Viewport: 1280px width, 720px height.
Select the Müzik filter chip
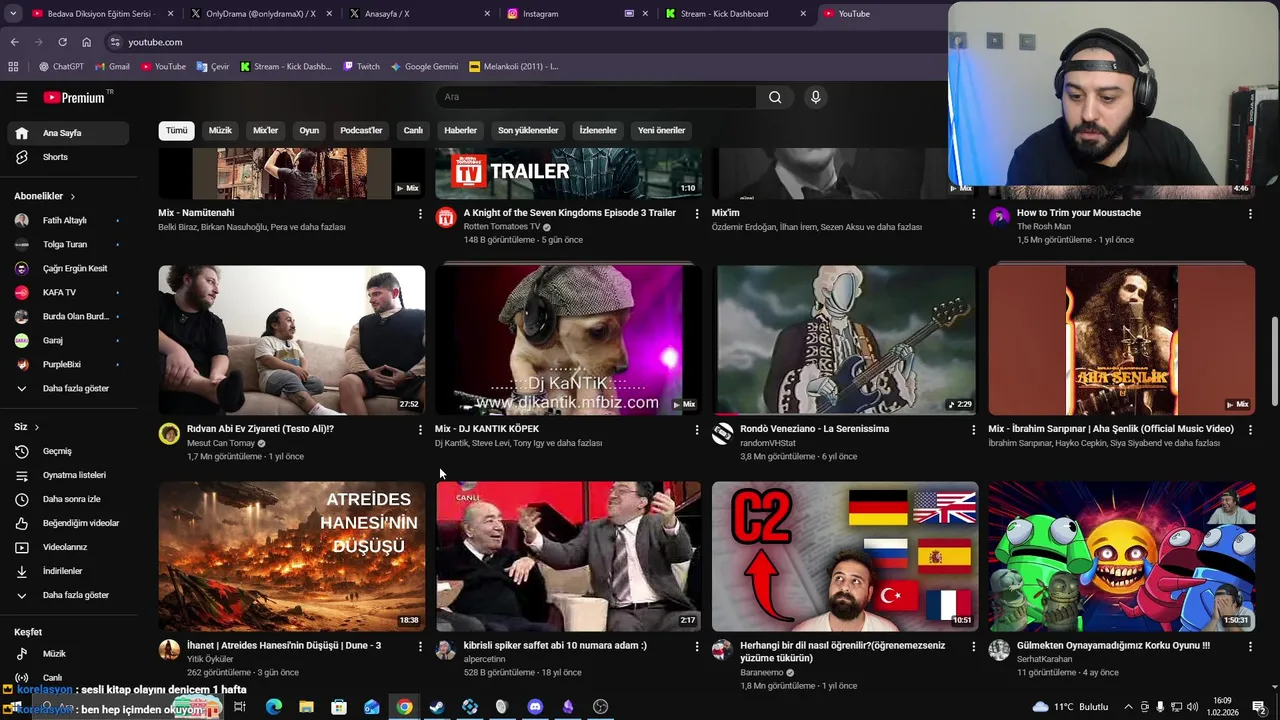(220, 130)
